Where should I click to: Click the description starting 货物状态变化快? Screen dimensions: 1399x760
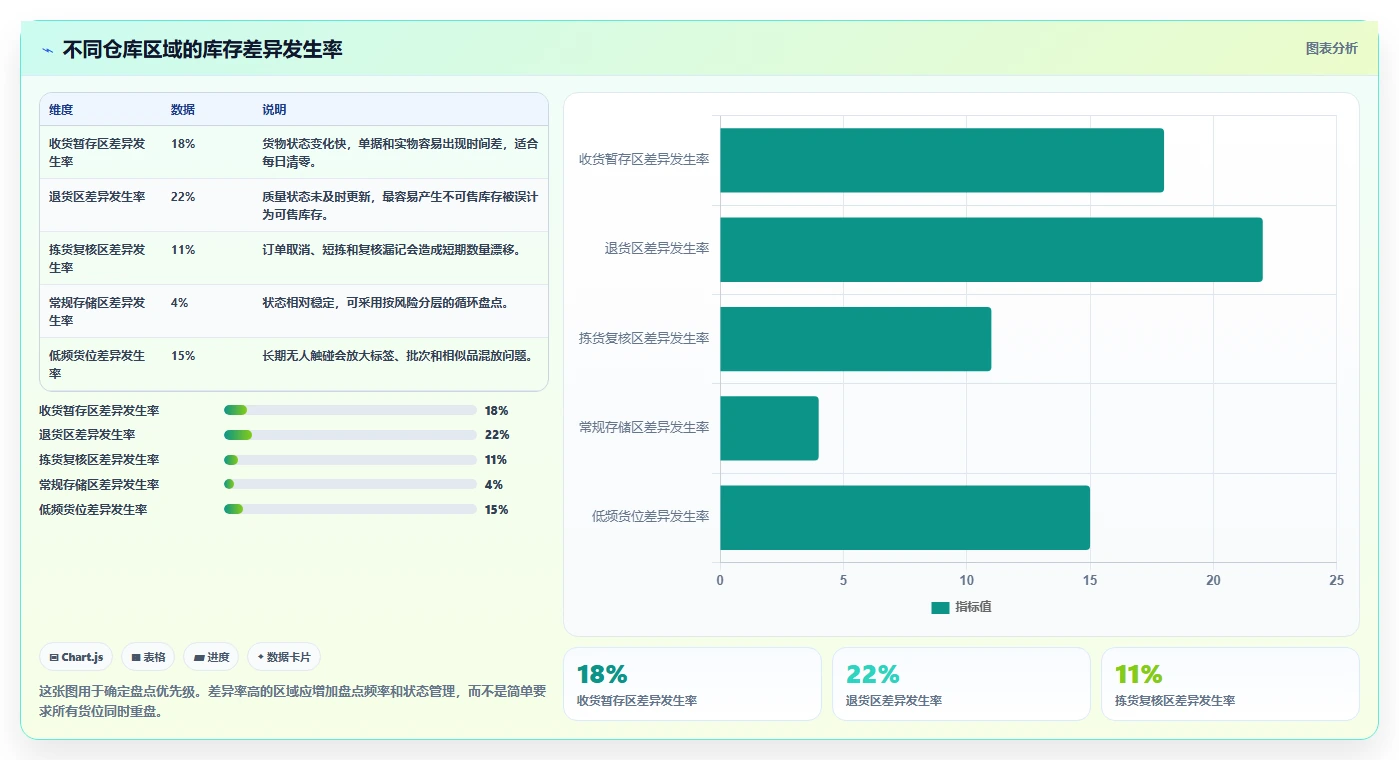pos(400,152)
